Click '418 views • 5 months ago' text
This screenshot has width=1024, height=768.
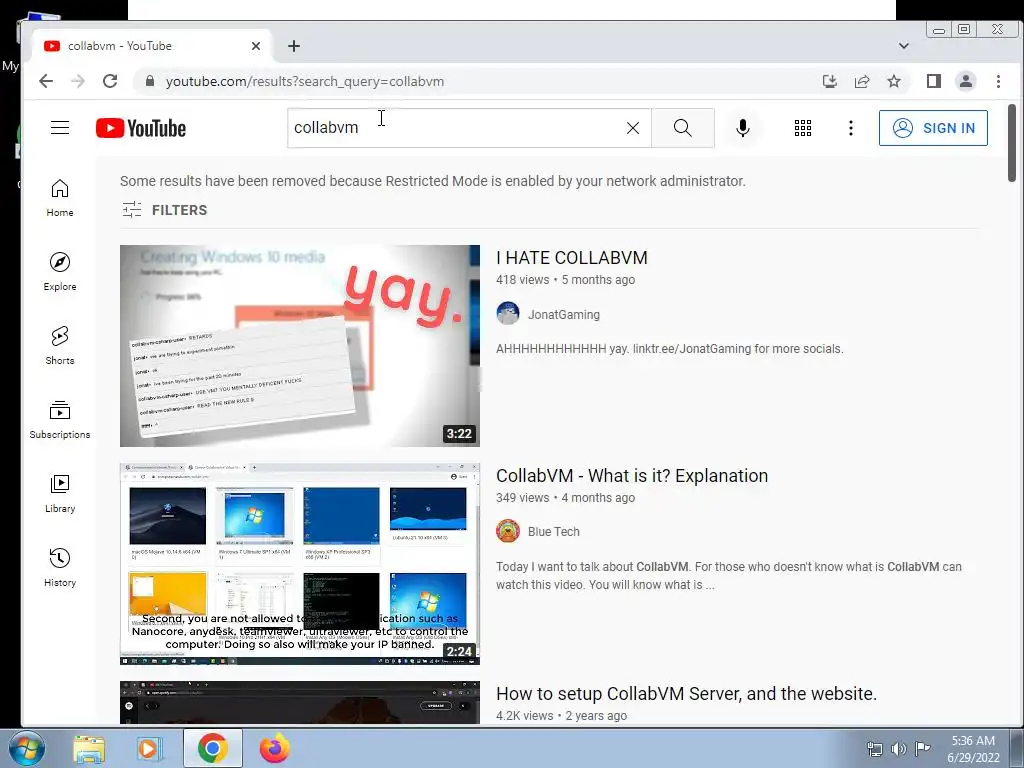point(565,280)
